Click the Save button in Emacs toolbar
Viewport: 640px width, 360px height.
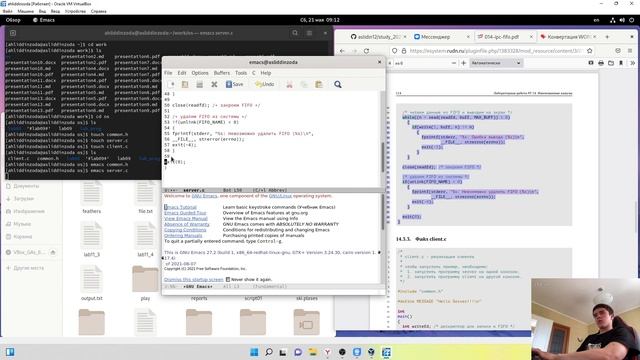[x=235, y=84]
